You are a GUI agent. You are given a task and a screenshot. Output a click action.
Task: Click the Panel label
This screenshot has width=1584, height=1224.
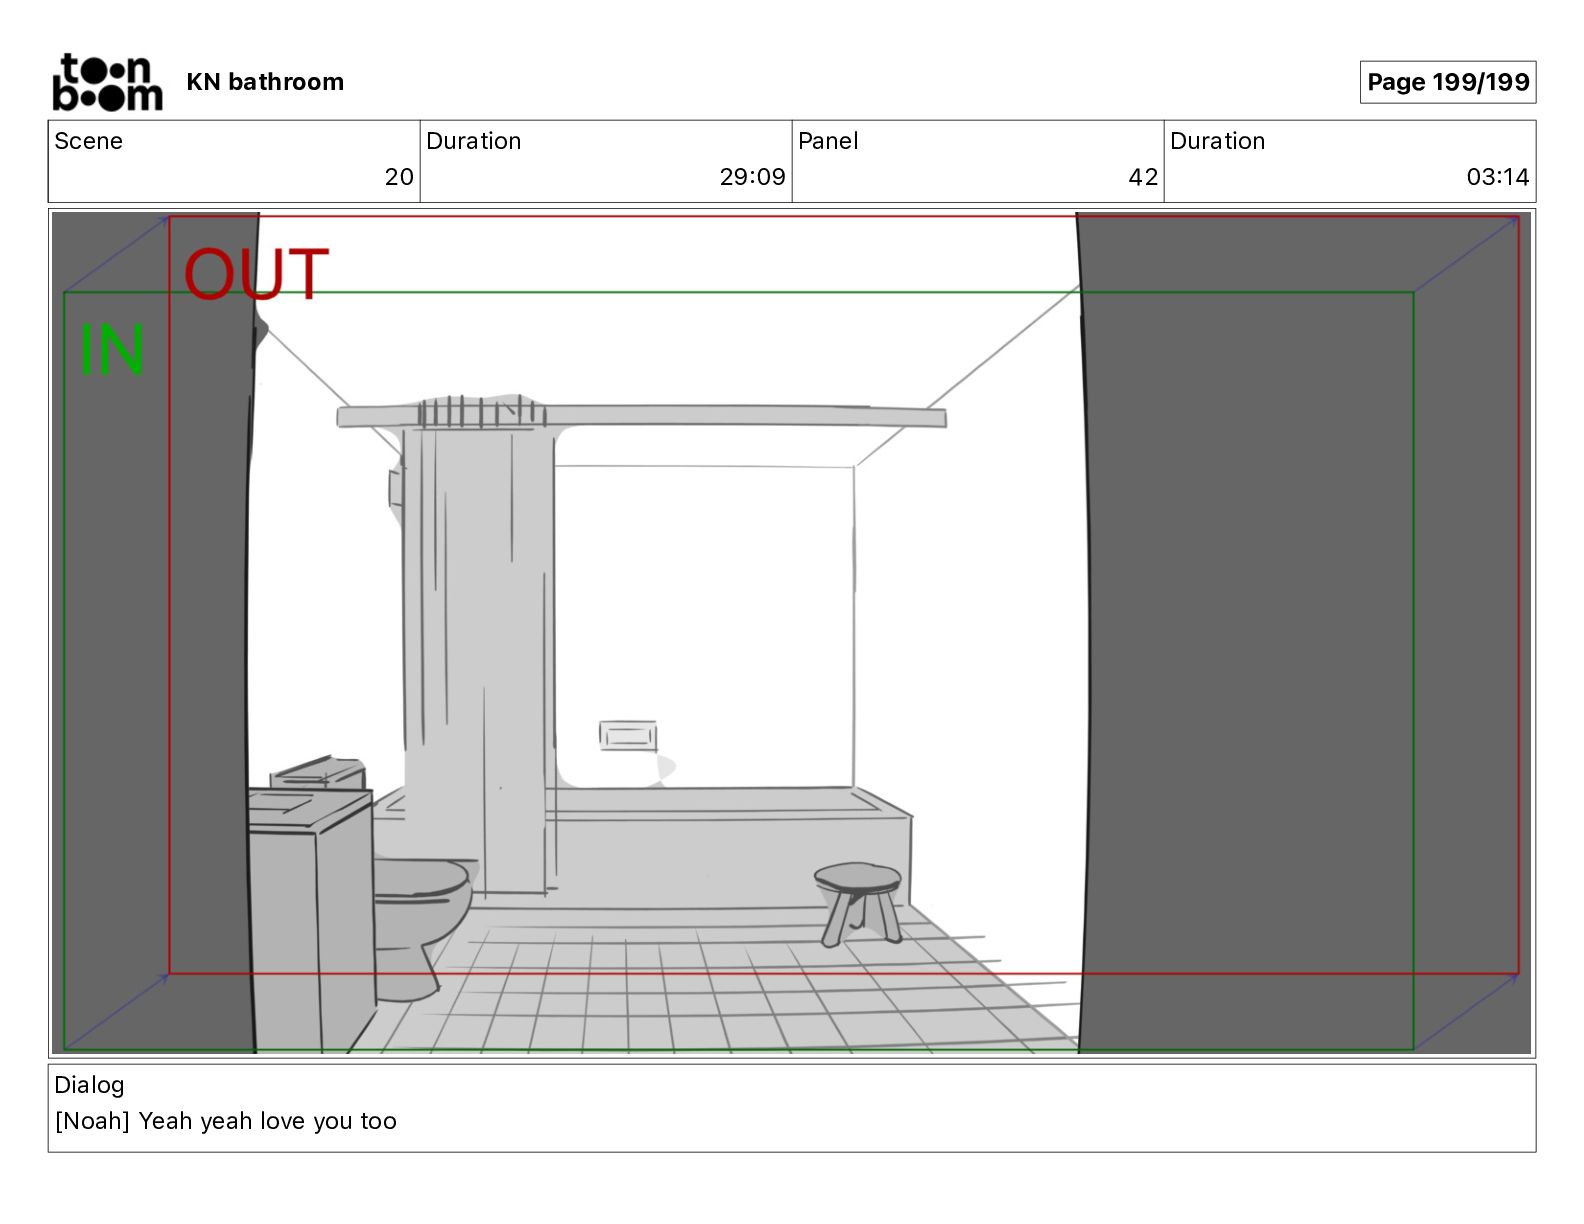coord(828,141)
